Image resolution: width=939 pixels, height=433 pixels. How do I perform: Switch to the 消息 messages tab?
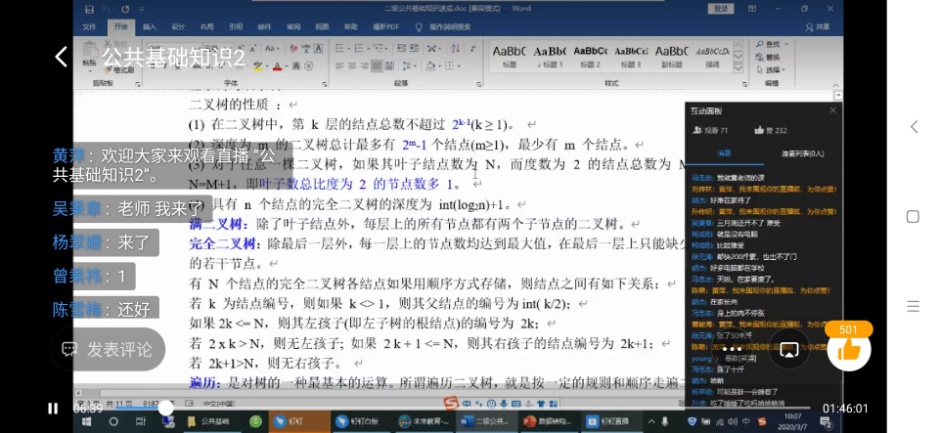click(x=723, y=154)
